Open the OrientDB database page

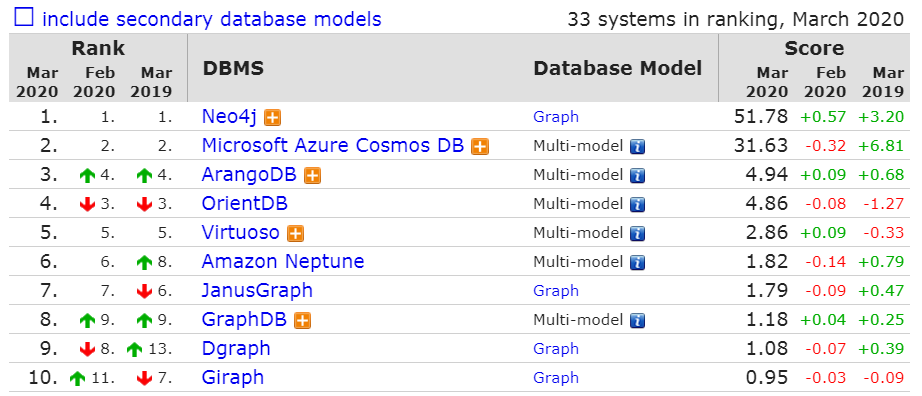[245, 204]
